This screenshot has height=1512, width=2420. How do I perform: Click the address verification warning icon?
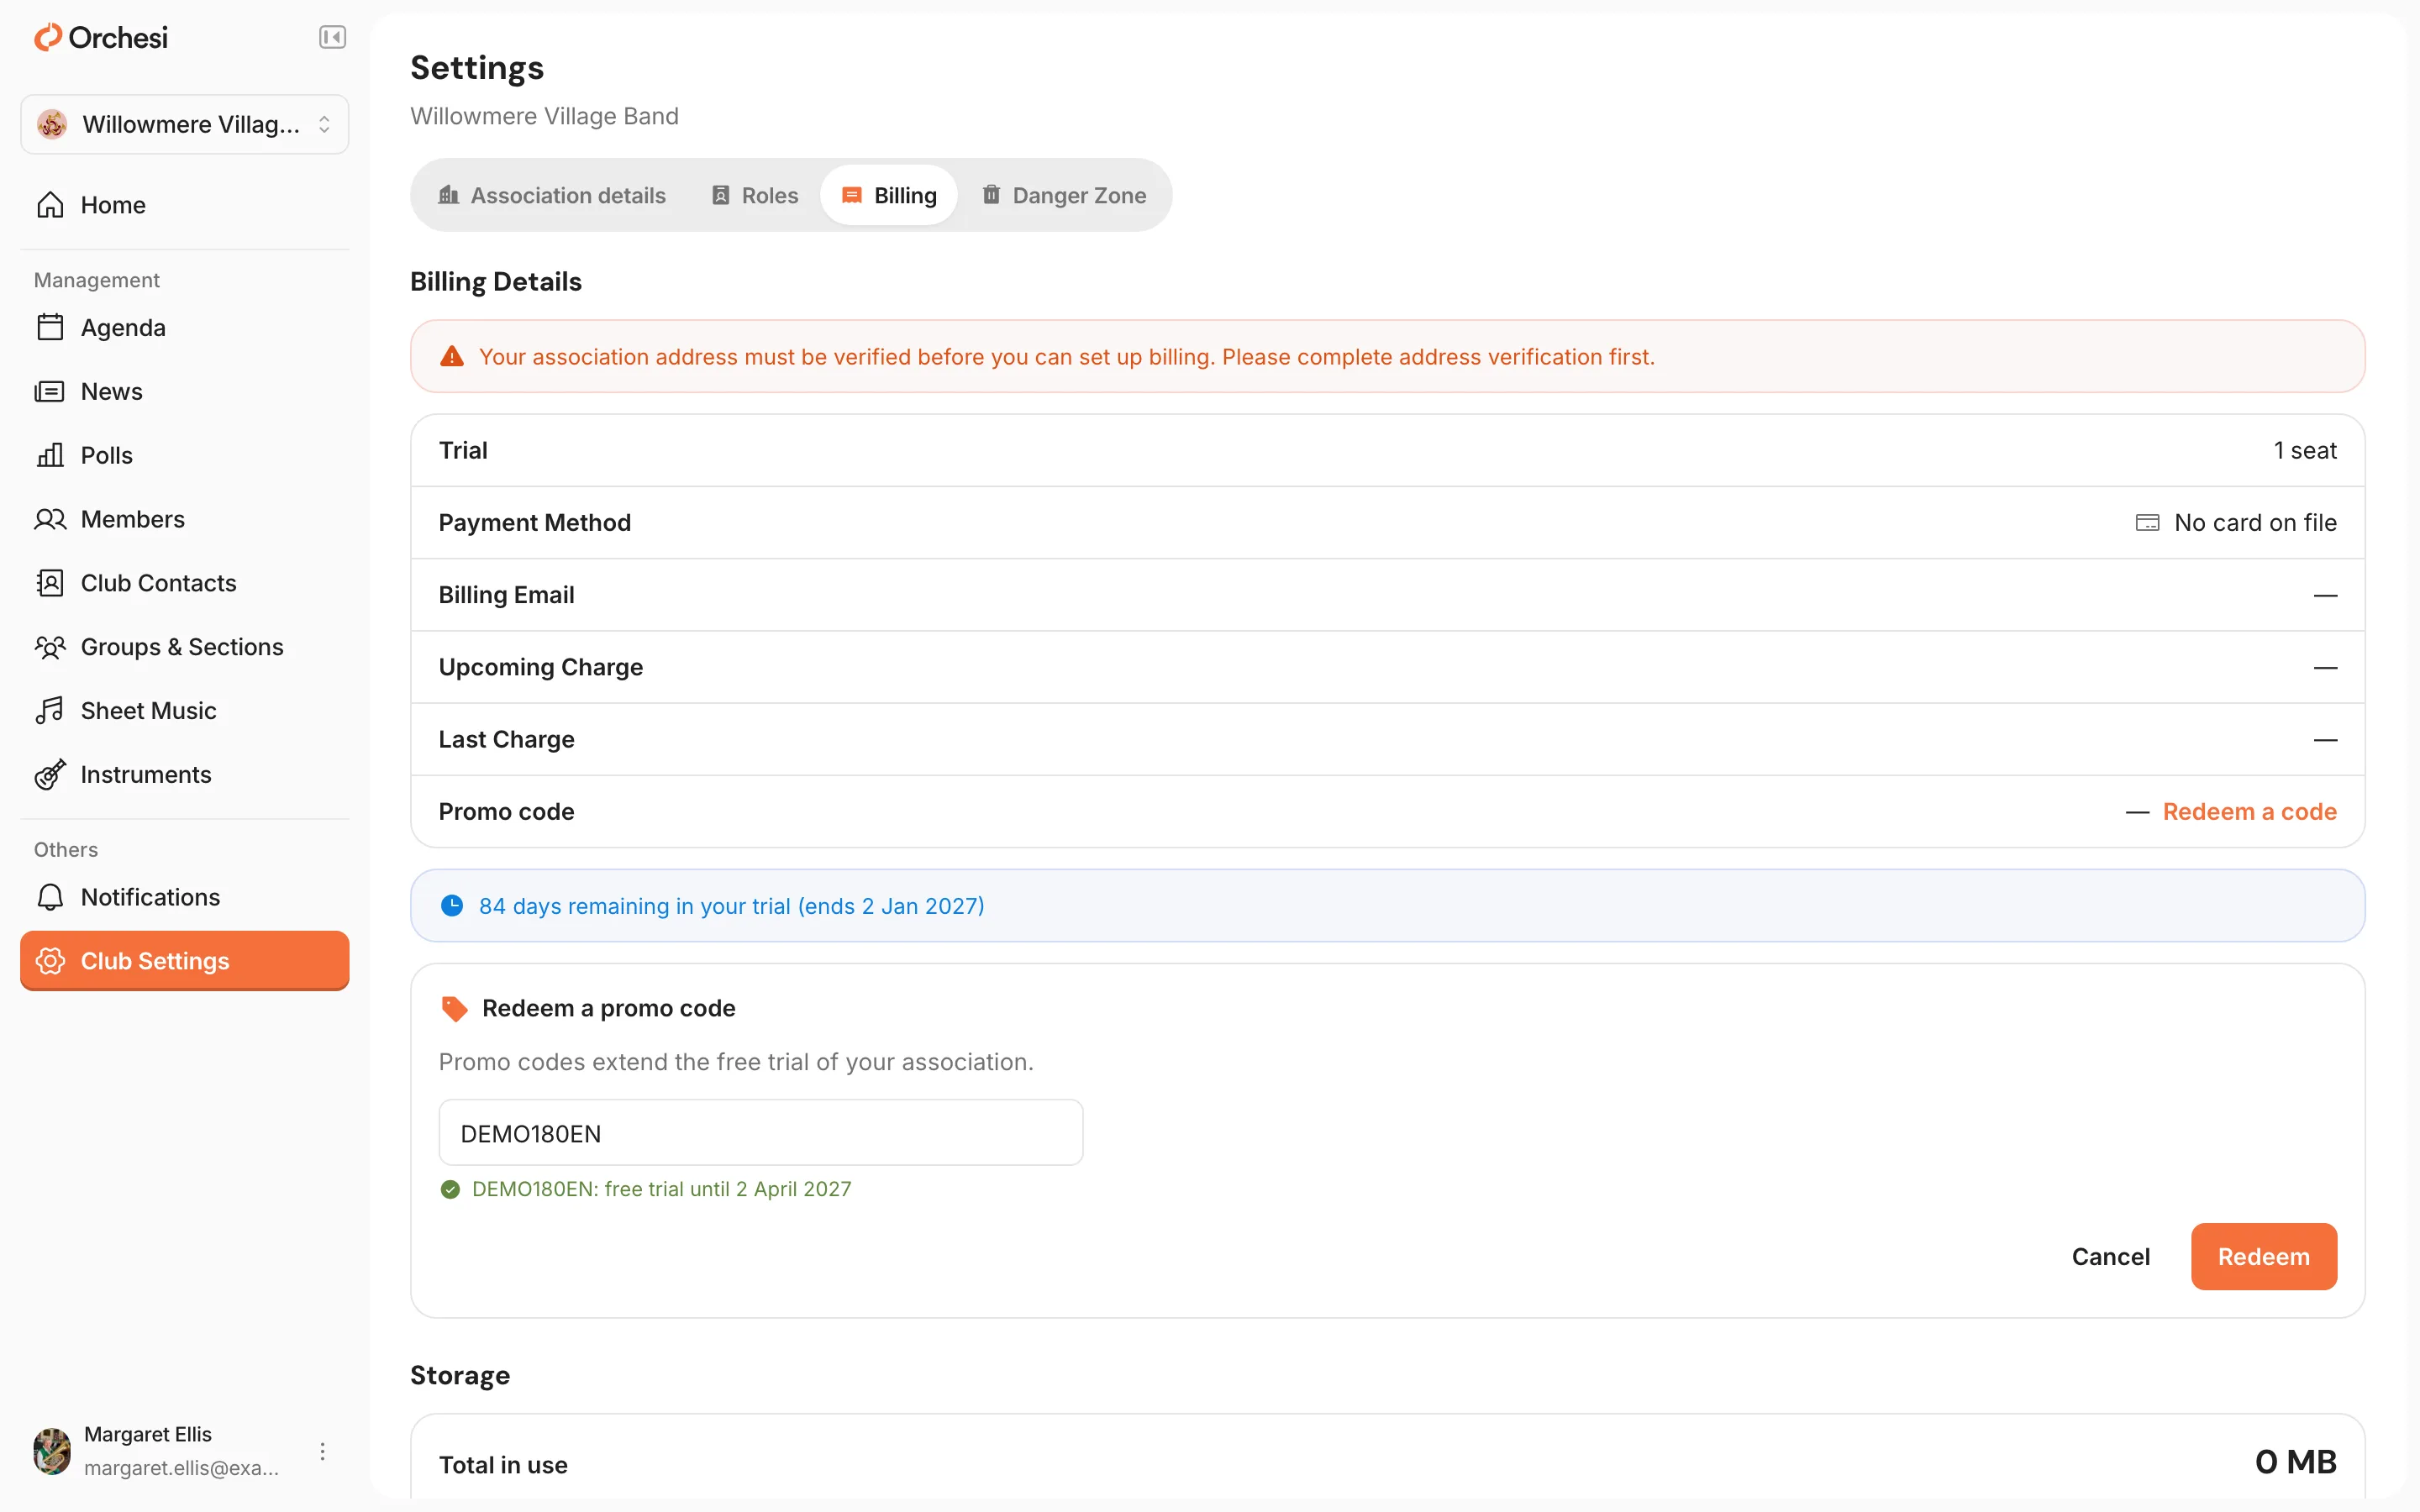[x=452, y=357]
